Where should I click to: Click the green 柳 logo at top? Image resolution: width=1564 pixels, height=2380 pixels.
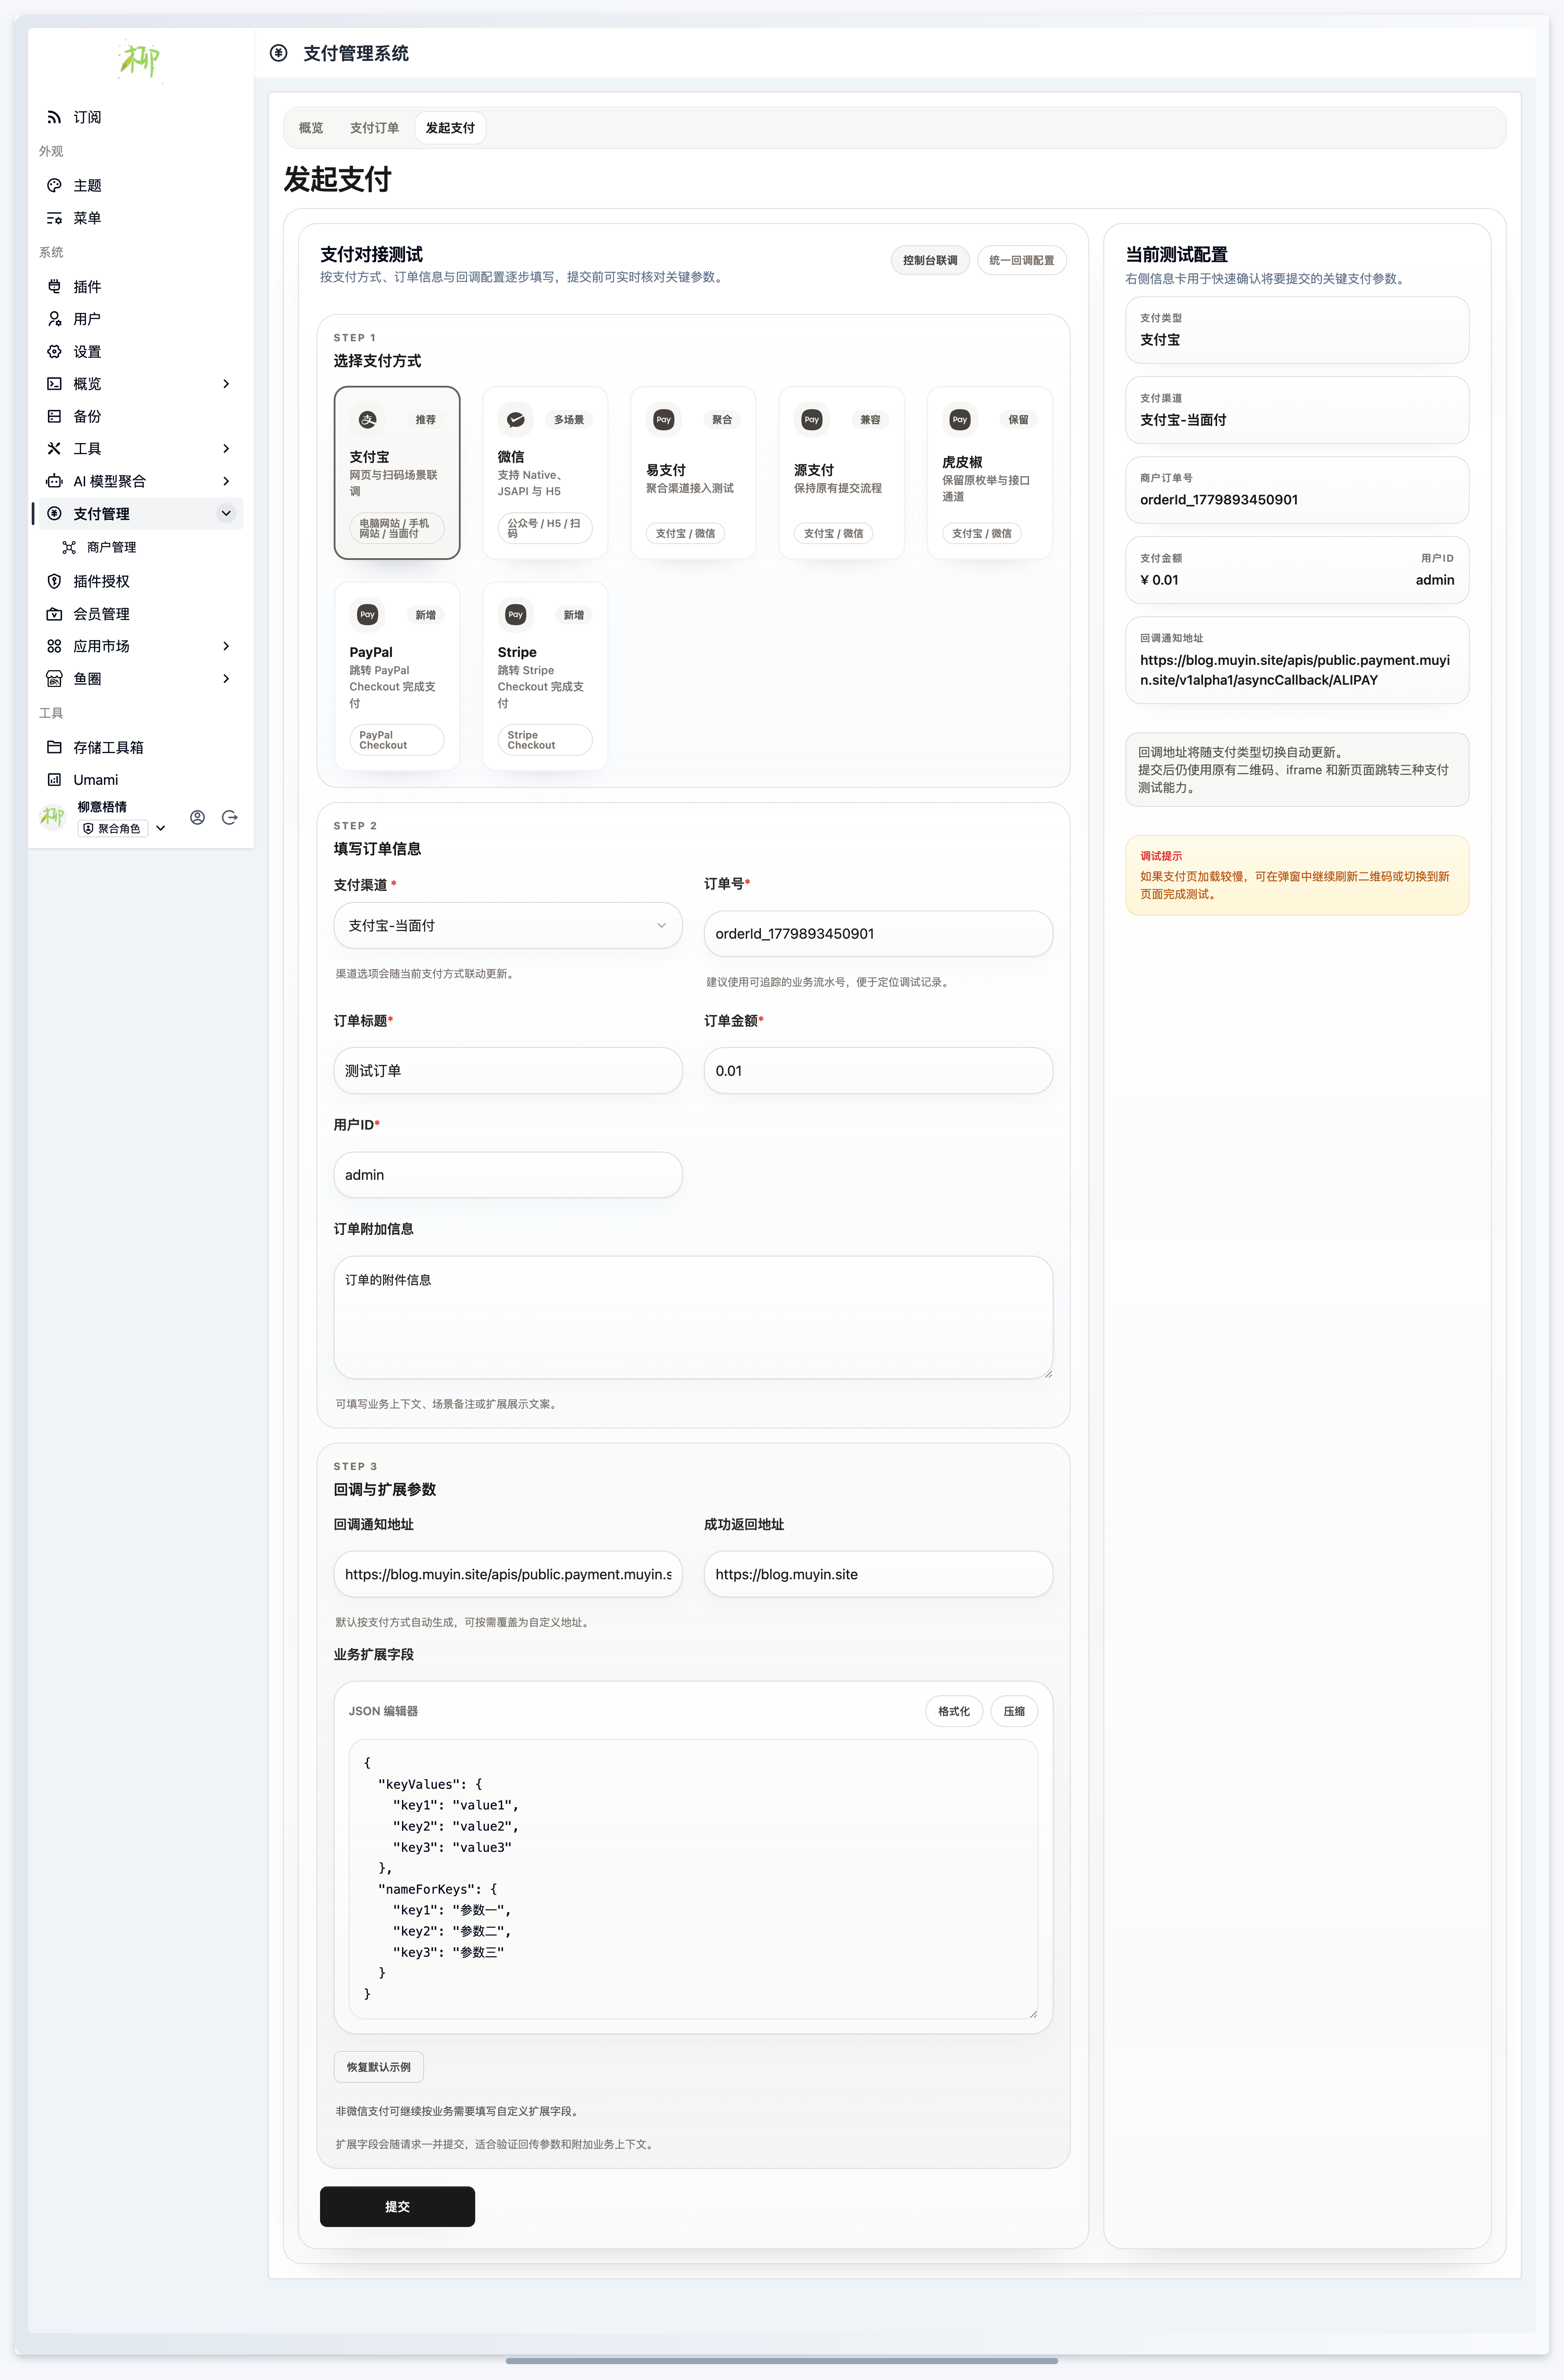[140, 60]
